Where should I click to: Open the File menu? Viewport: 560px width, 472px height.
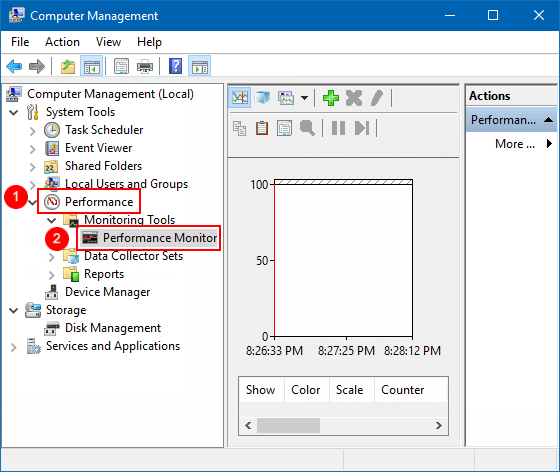click(20, 42)
